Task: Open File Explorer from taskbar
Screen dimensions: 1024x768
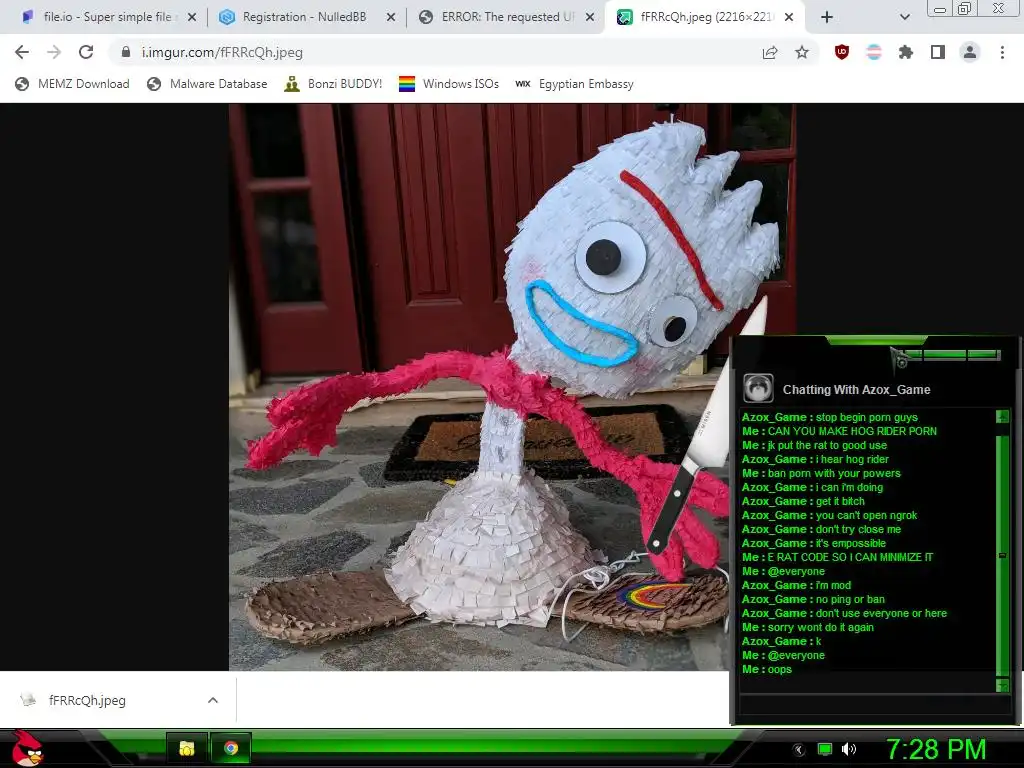Action: coord(187,748)
